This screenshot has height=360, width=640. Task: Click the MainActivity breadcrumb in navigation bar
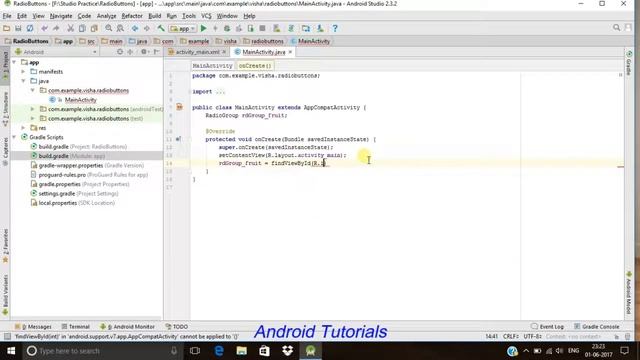pos(310,41)
